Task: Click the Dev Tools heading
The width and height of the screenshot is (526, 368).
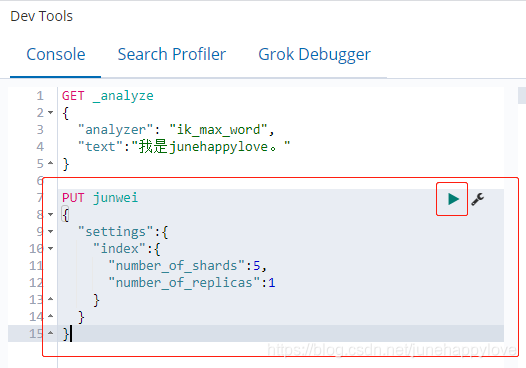Action: [42, 16]
